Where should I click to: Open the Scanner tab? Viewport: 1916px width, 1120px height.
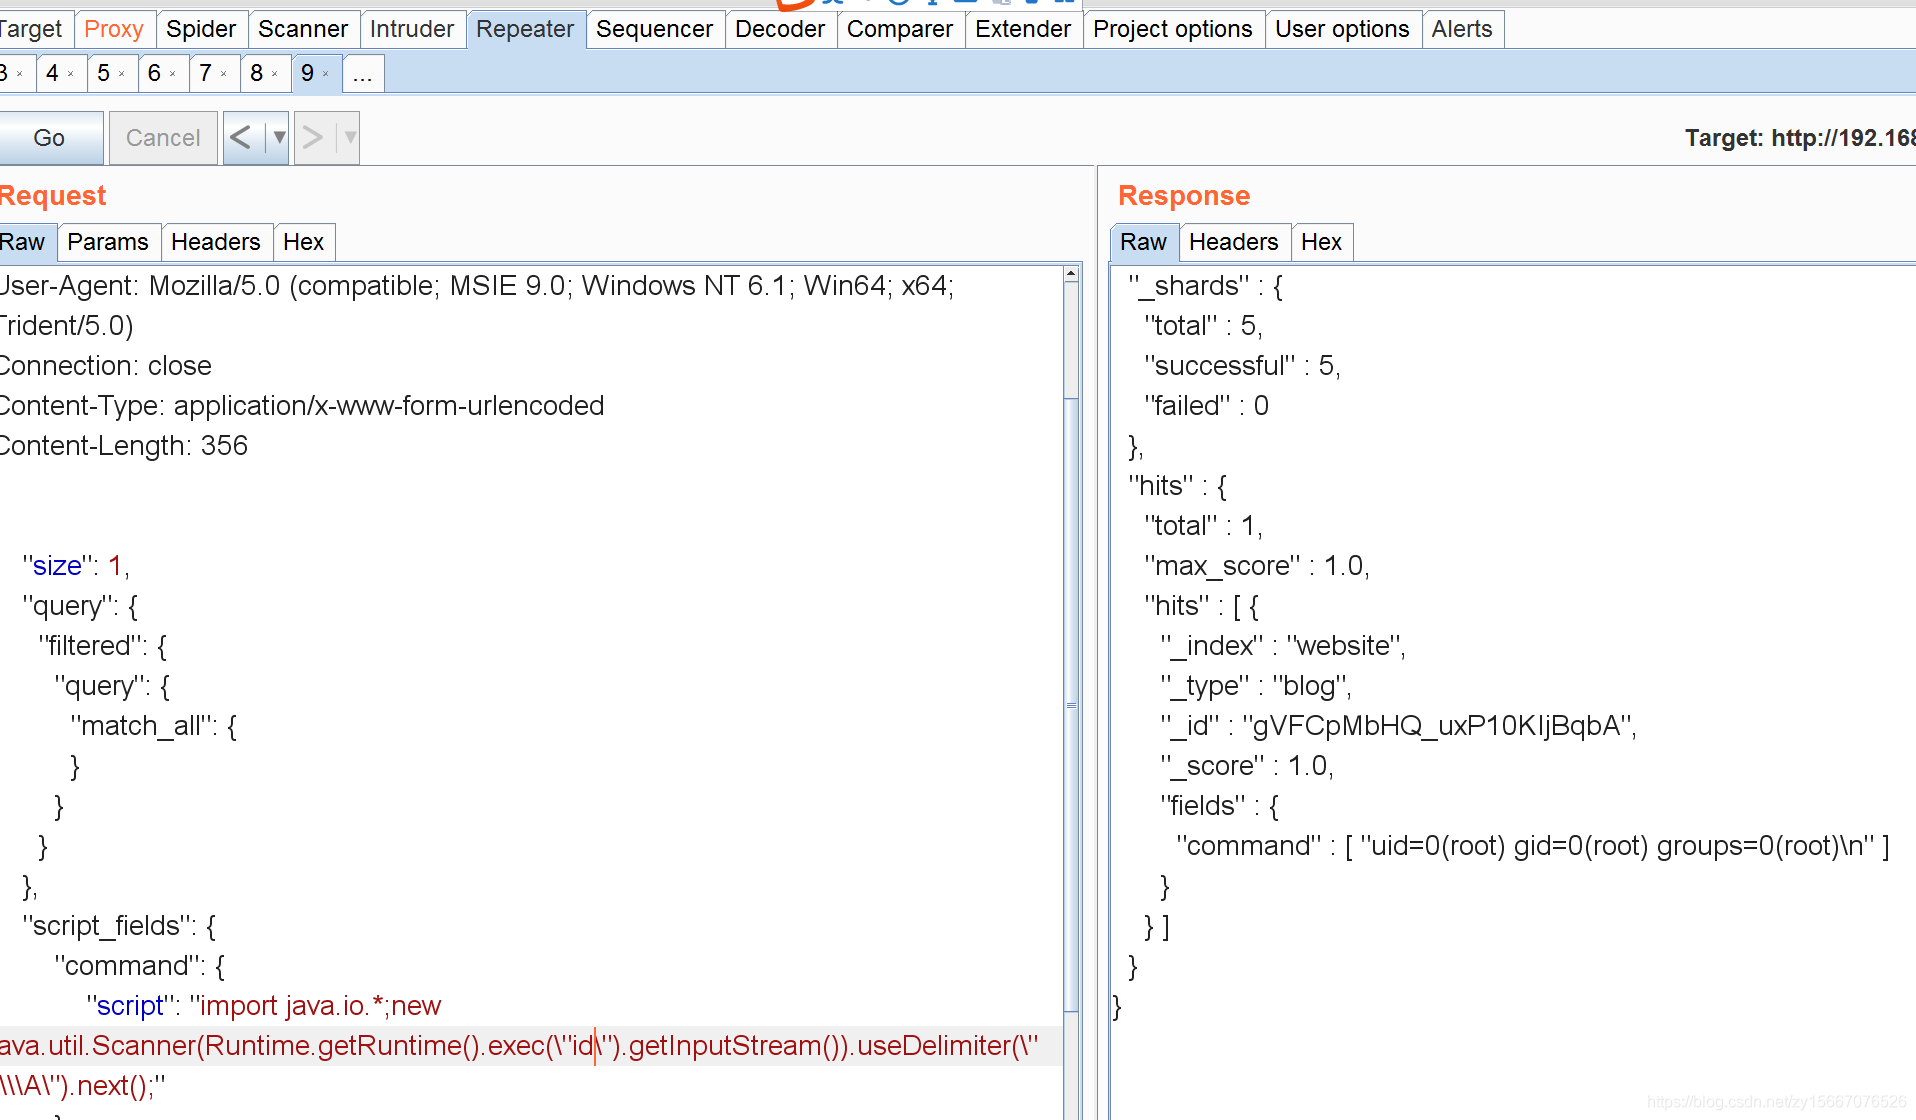[303, 29]
